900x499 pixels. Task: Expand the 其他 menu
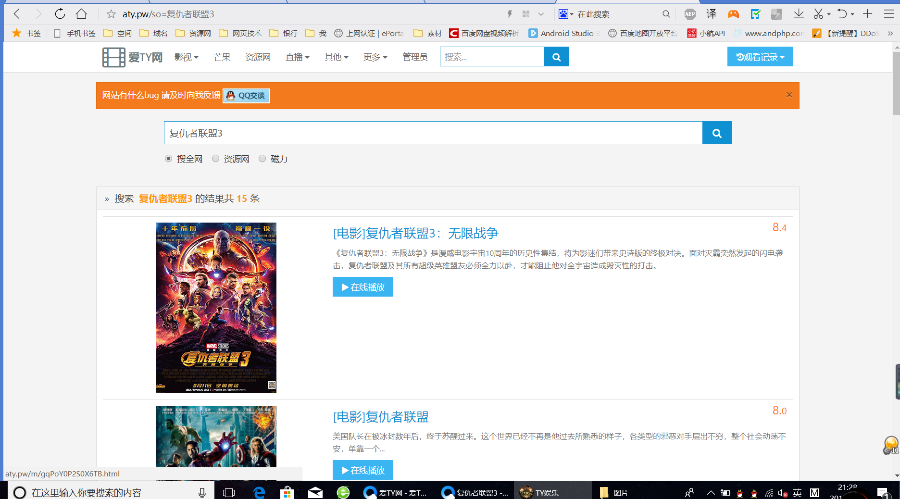336,57
